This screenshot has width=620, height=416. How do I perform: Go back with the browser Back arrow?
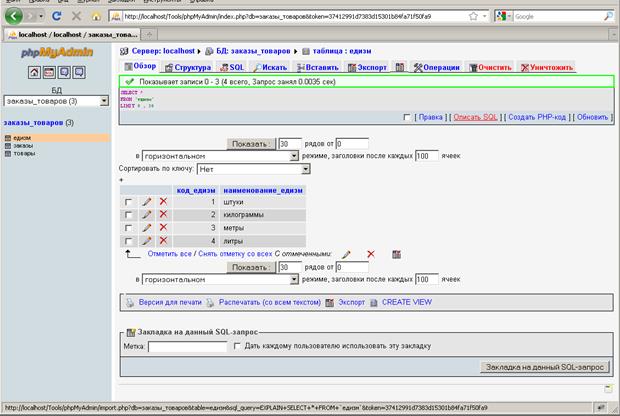pos(14,16)
